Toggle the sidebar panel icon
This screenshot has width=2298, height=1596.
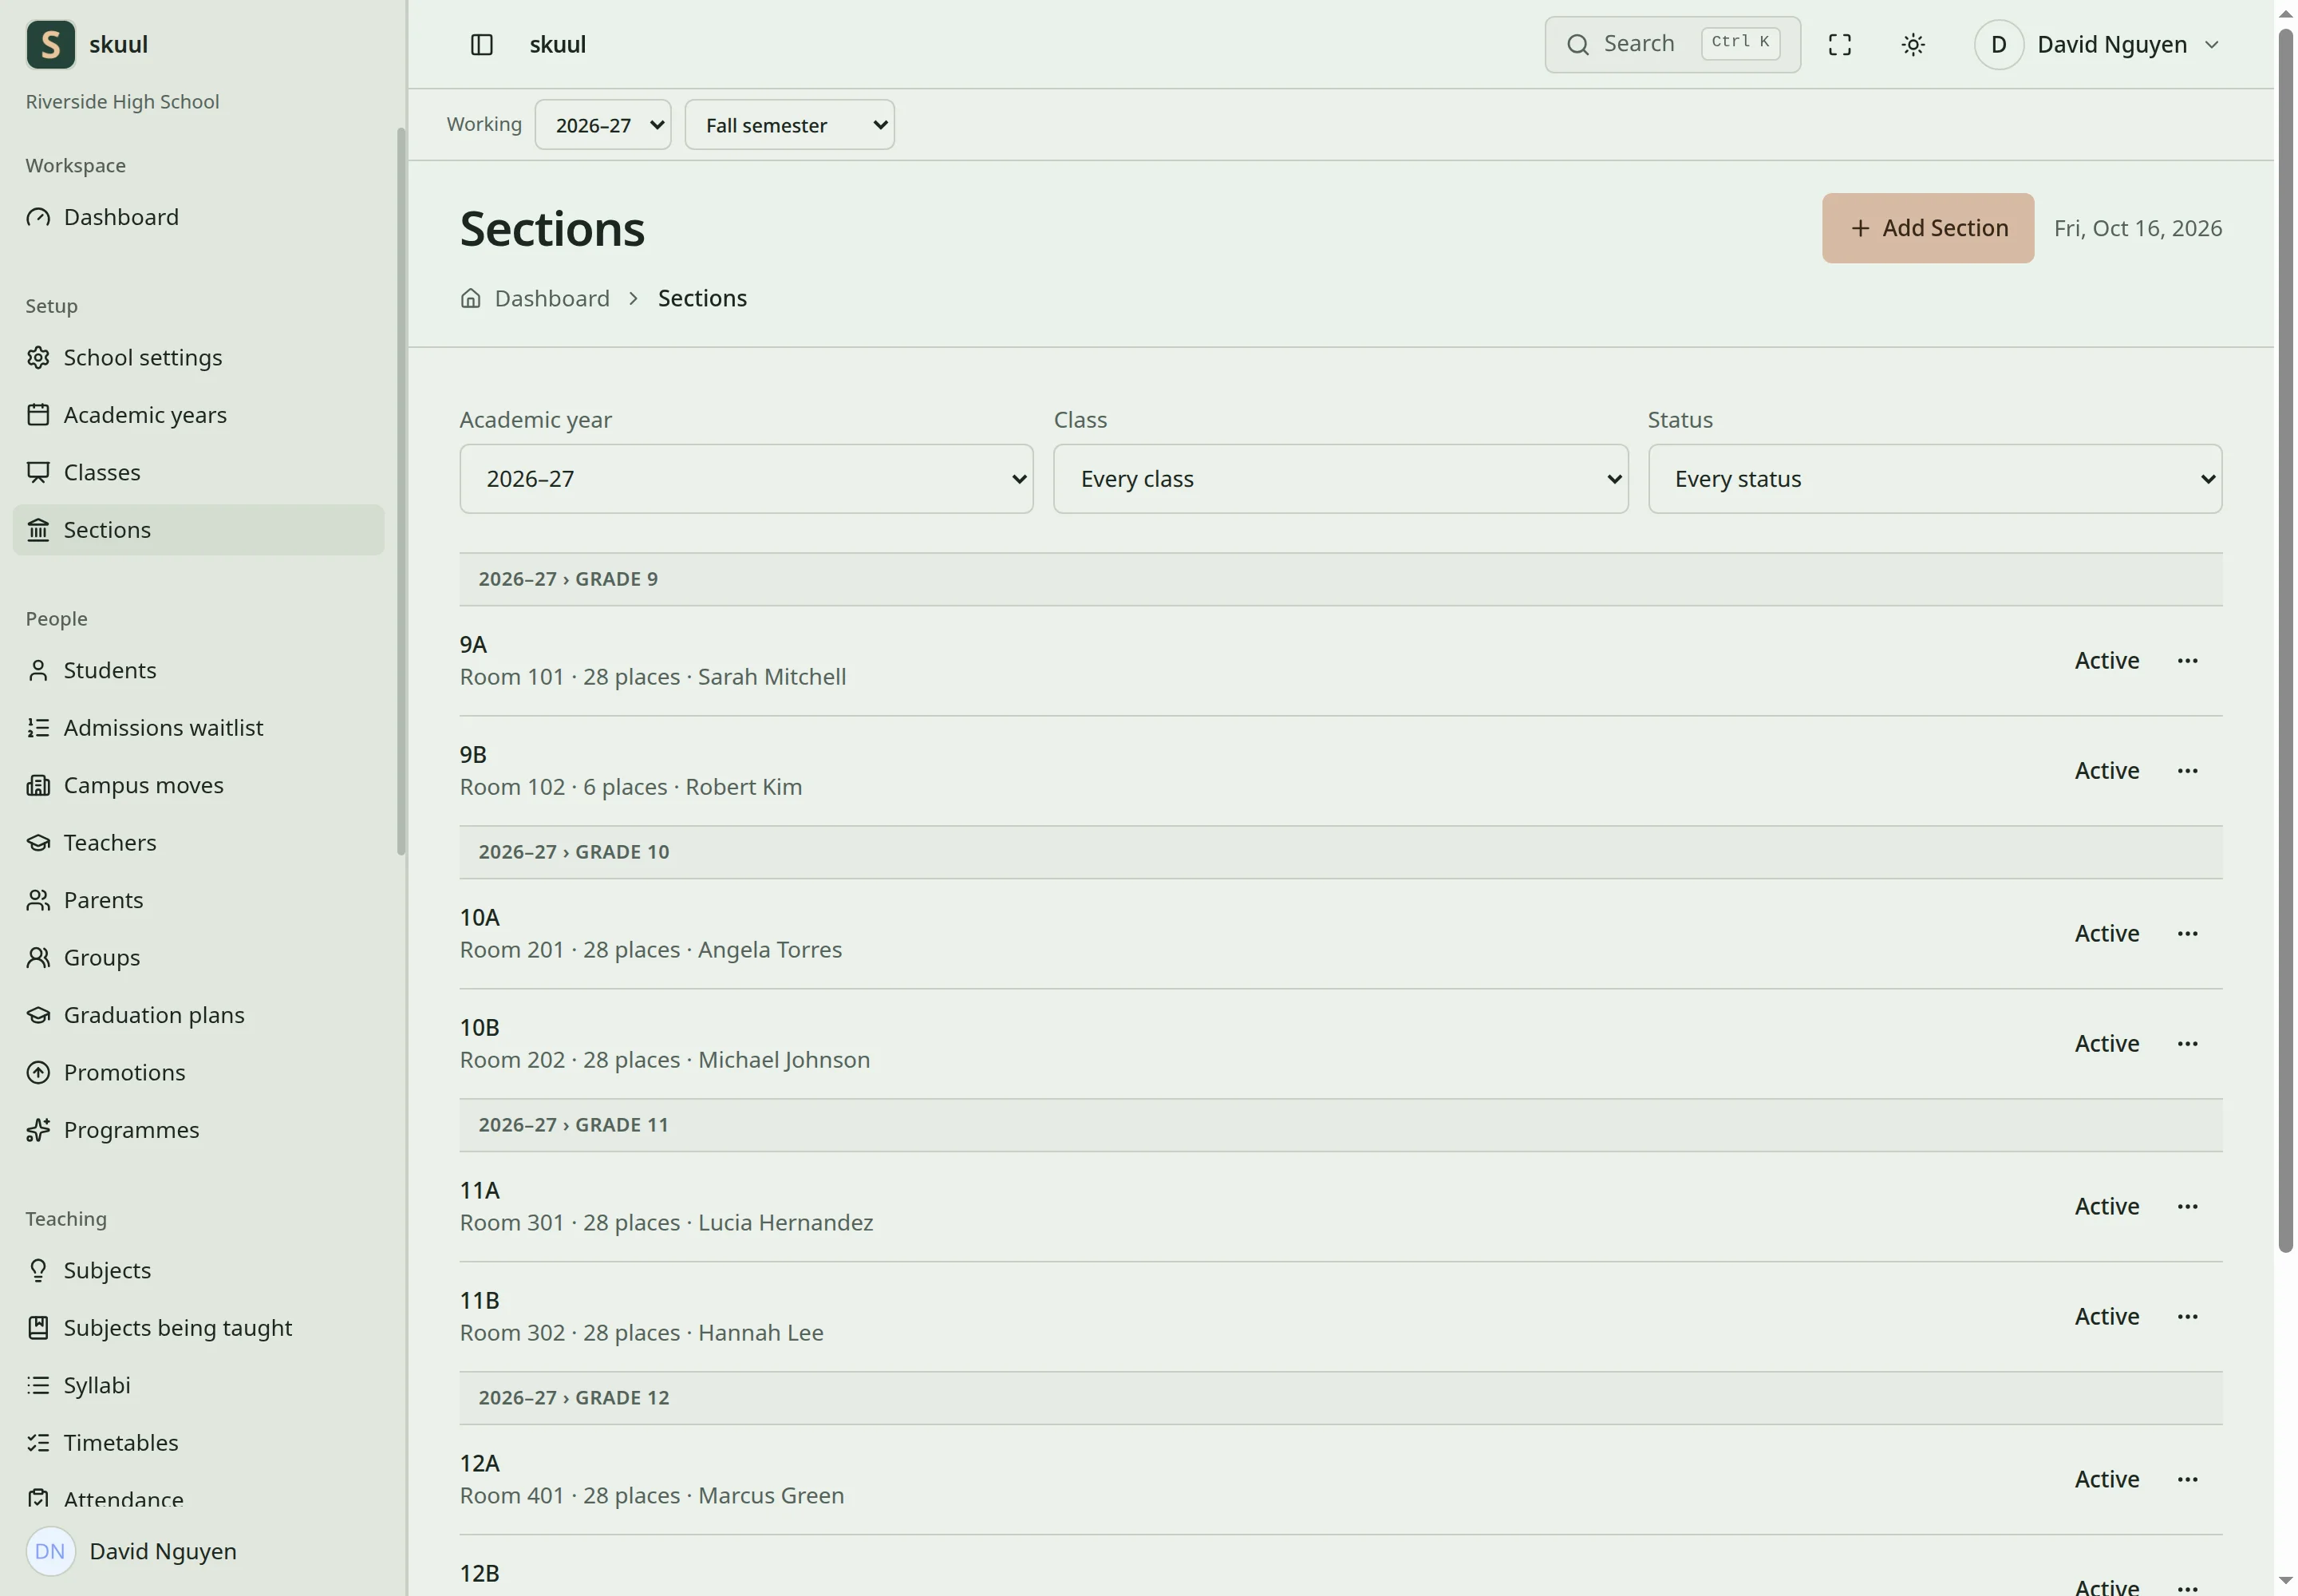point(482,45)
